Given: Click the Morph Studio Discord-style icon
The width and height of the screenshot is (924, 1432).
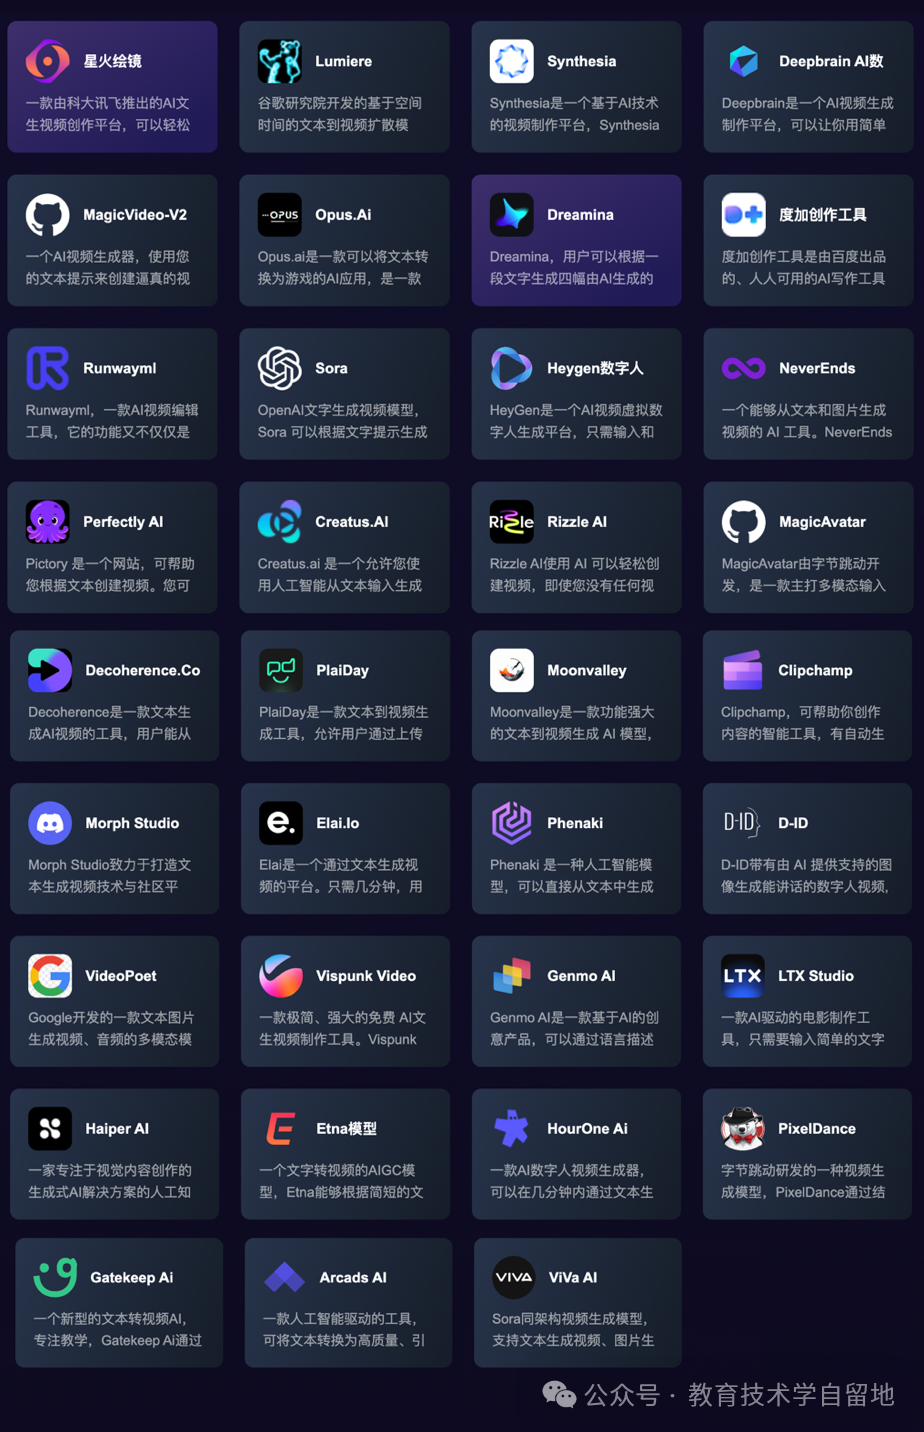Looking at the screenshot, I should (50, 823).
